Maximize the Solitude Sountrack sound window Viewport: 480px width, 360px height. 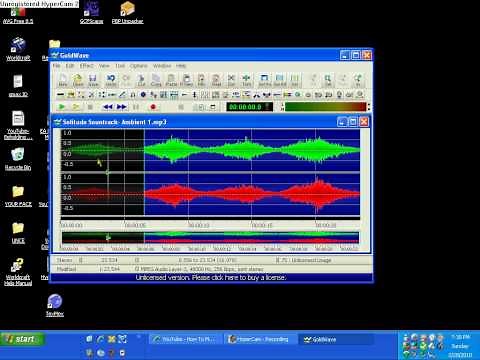pyautogui.click(x=353, y=122)
